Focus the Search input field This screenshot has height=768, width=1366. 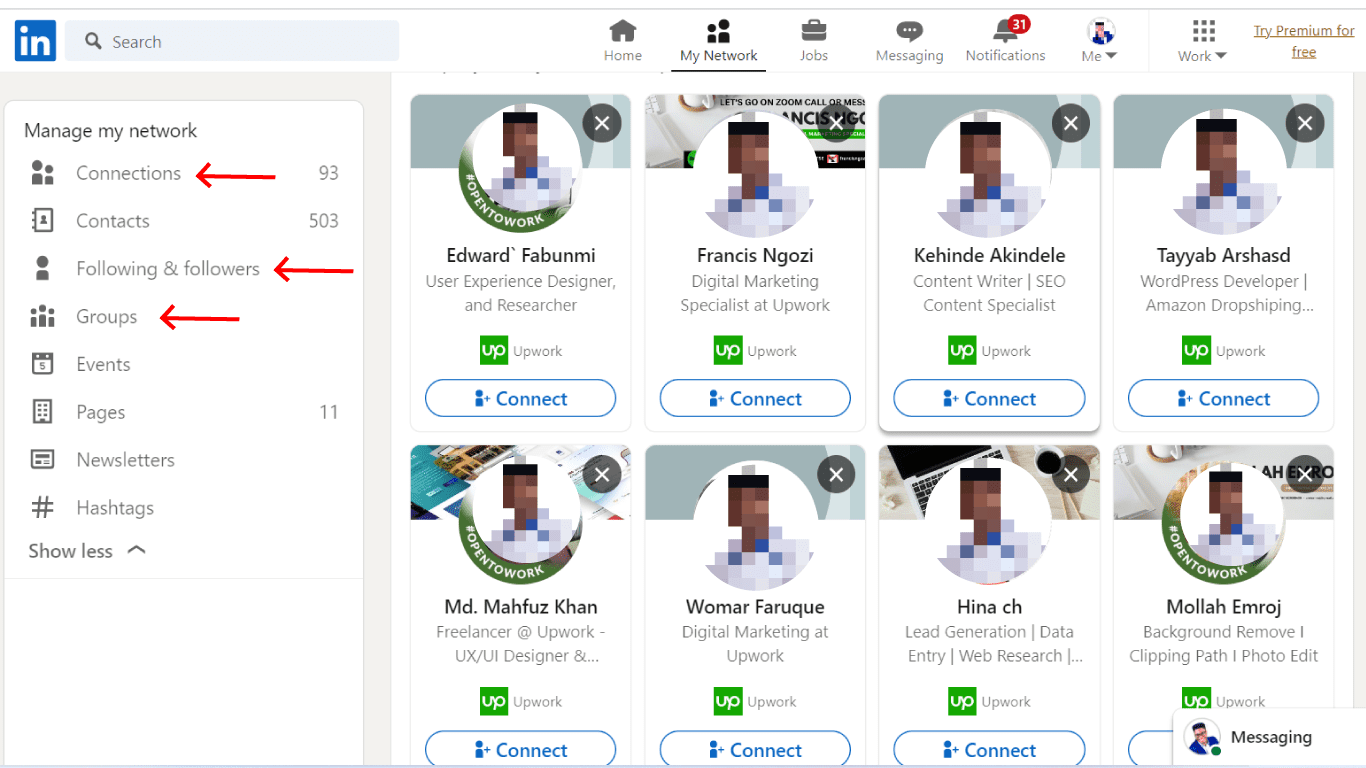tap(232, 41)
